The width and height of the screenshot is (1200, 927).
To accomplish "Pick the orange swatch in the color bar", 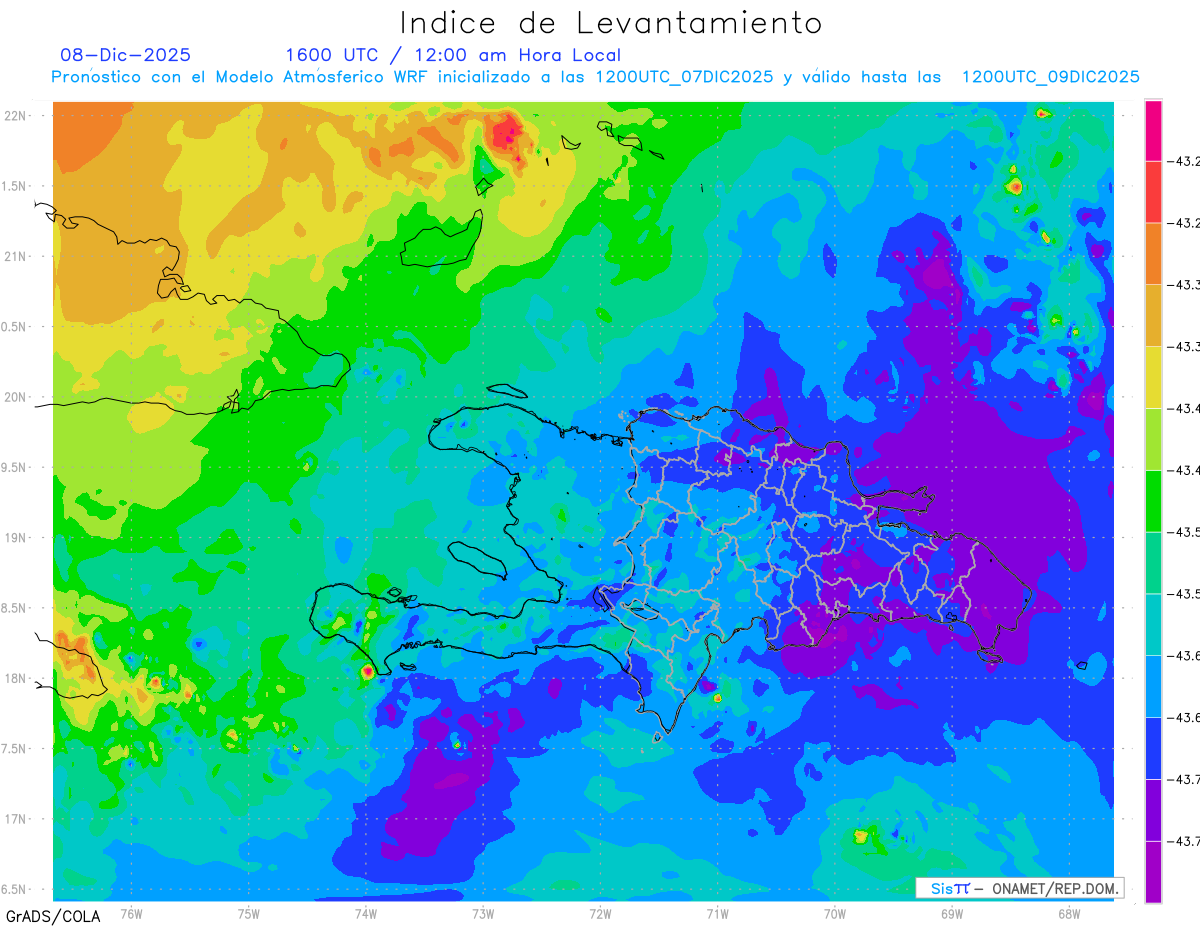I will pos(1153,253).
